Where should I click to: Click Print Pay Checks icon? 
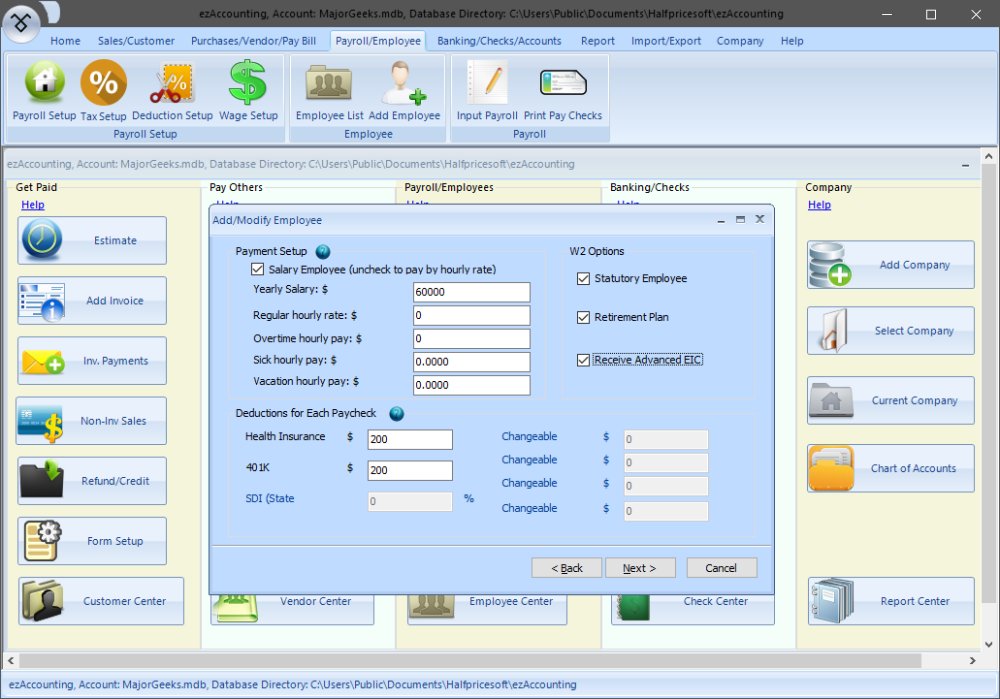[x=563, y=90]
